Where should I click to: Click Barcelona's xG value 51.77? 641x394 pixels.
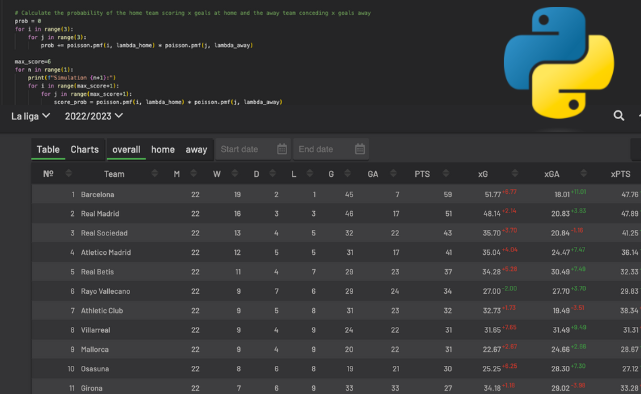(493, 195)
